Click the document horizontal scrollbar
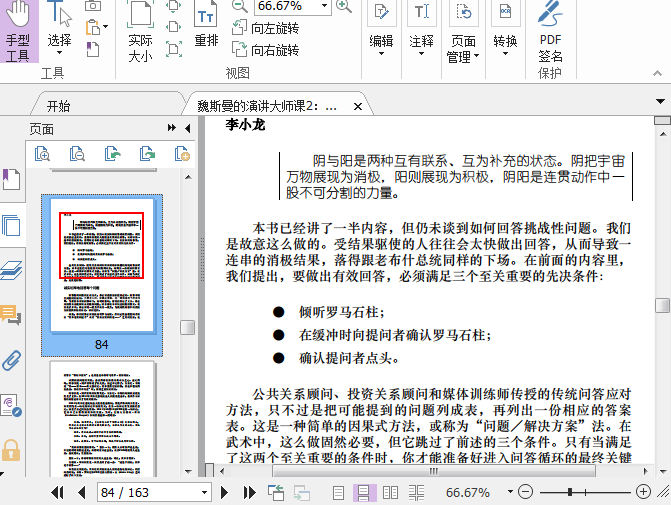This screenshot has width=671, height=505. (433, 471)
